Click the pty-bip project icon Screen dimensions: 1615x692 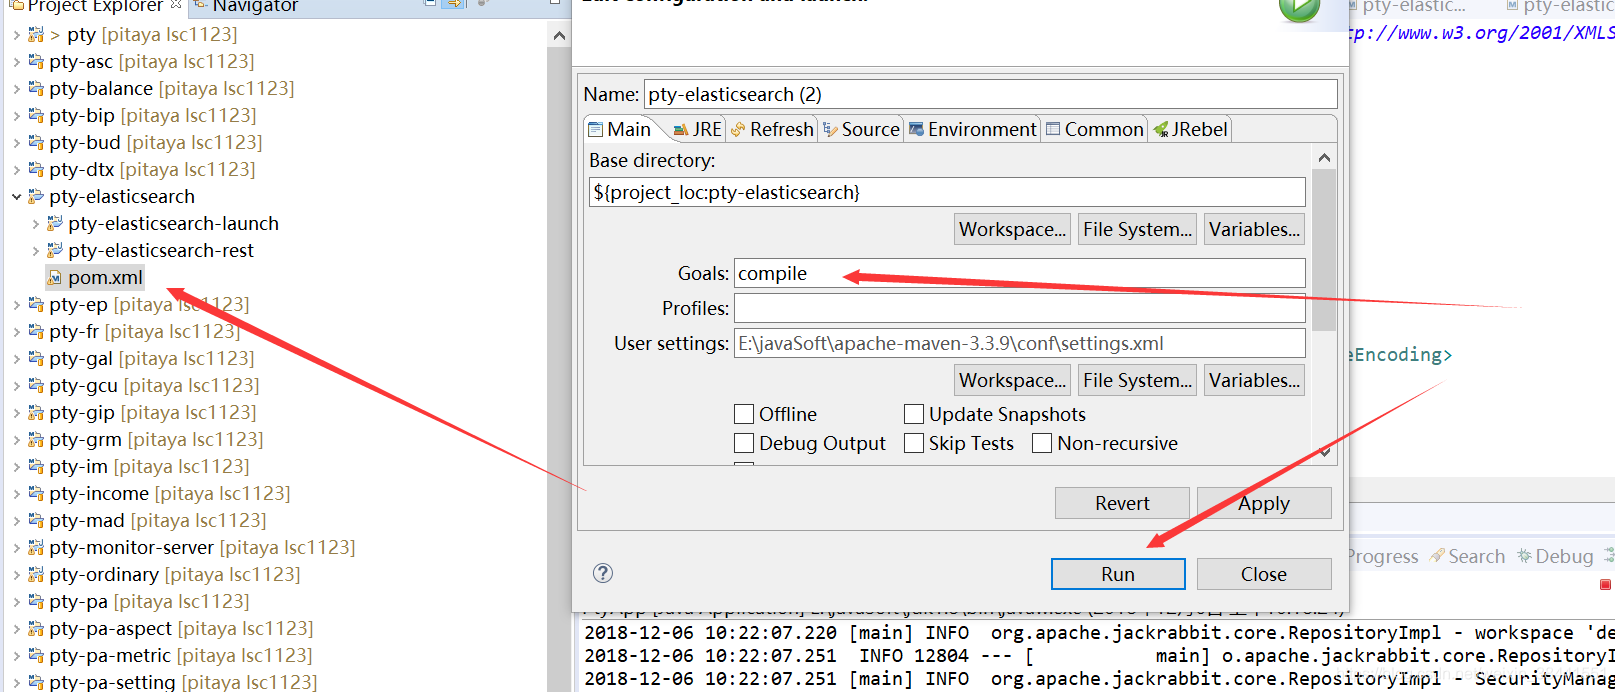[36, 115]
